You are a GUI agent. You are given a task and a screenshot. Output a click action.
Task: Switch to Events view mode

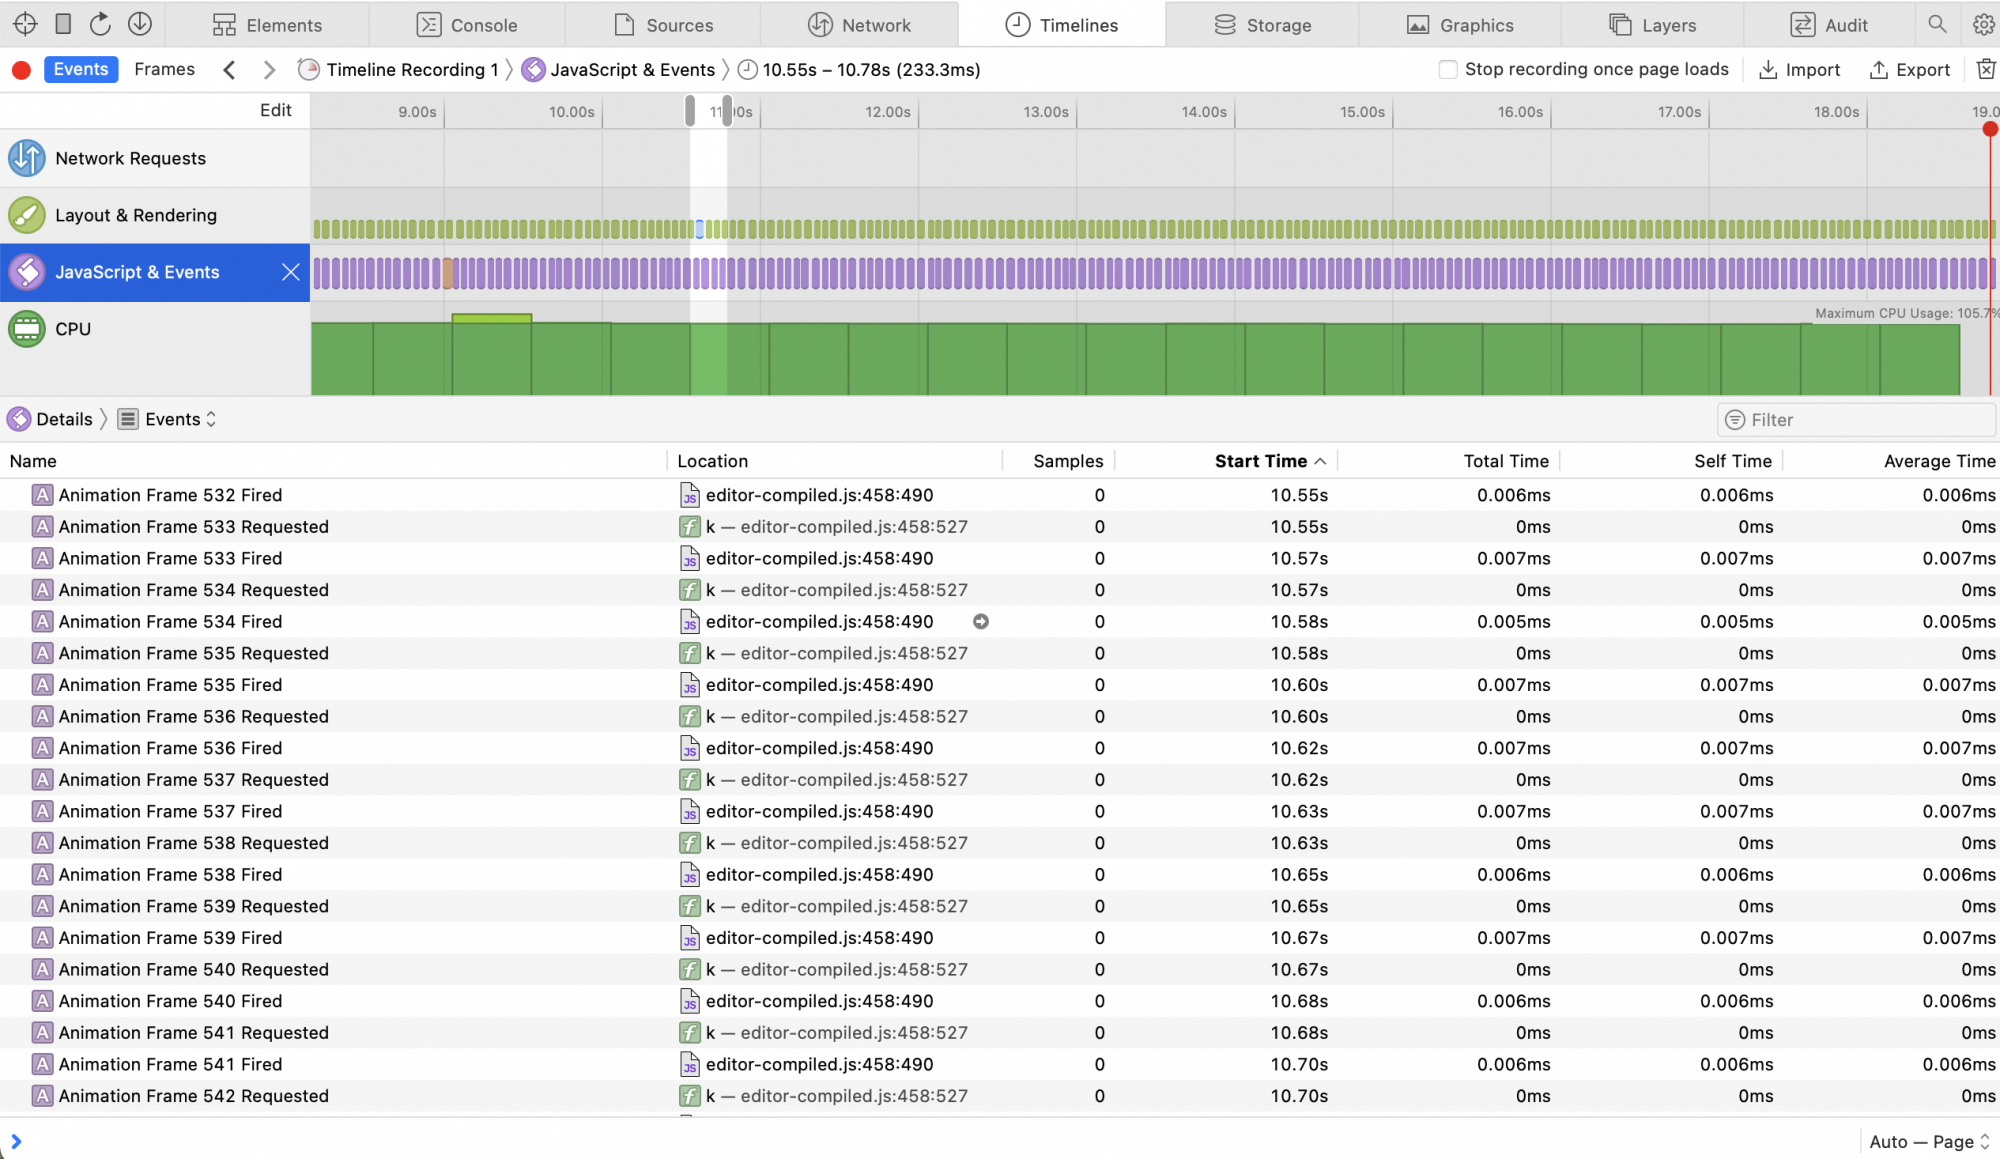coord(81,69)
